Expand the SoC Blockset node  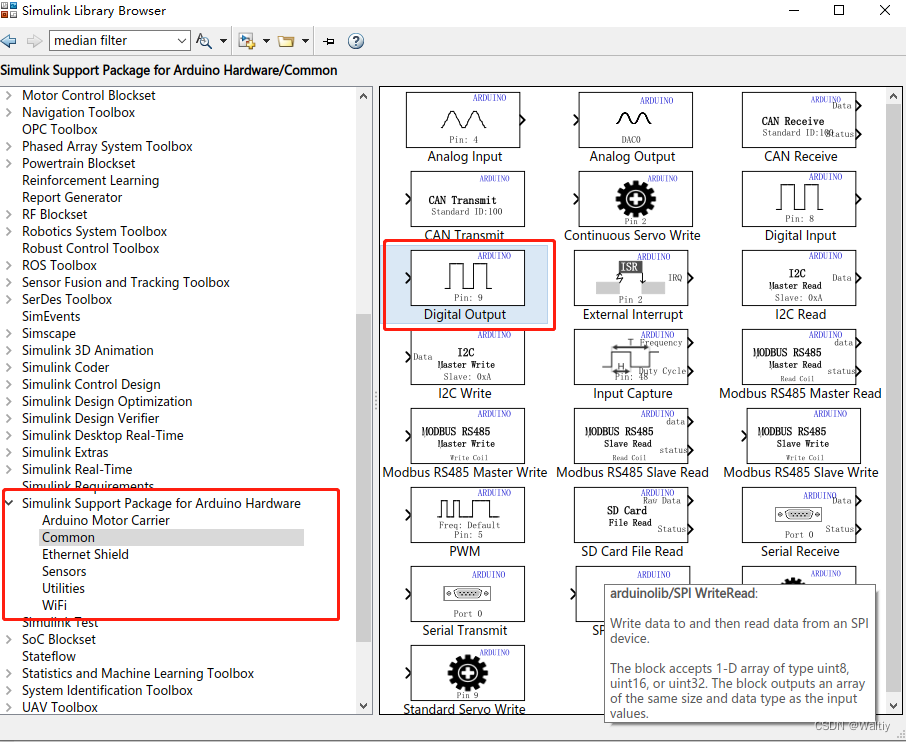pyautogui.click(x=9, y=639)
